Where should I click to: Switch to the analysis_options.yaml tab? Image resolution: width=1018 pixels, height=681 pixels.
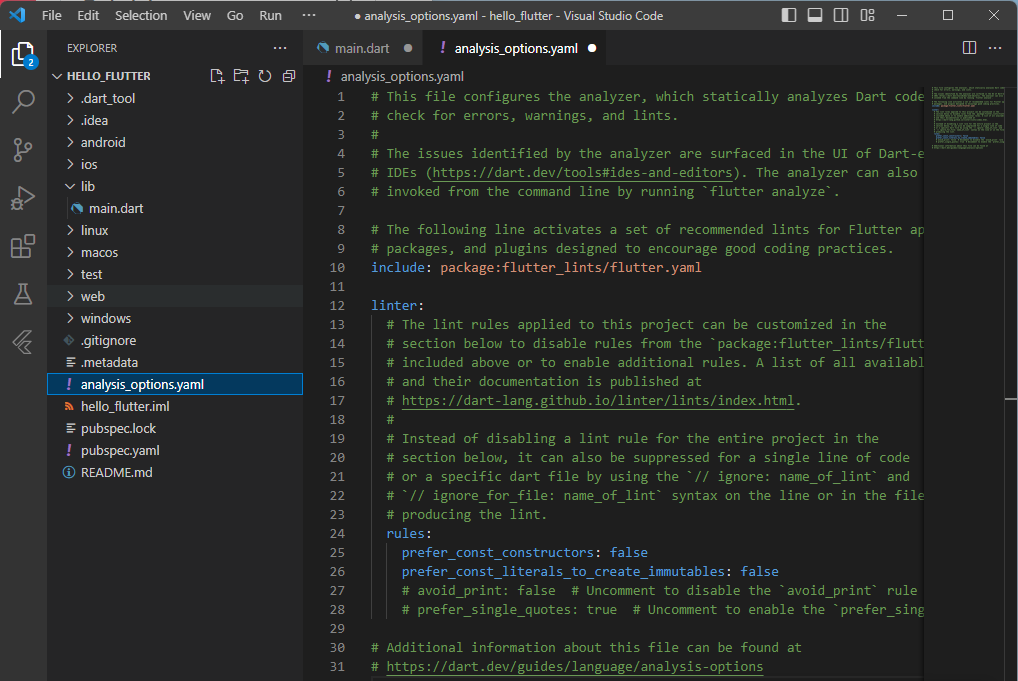point(515,48)
